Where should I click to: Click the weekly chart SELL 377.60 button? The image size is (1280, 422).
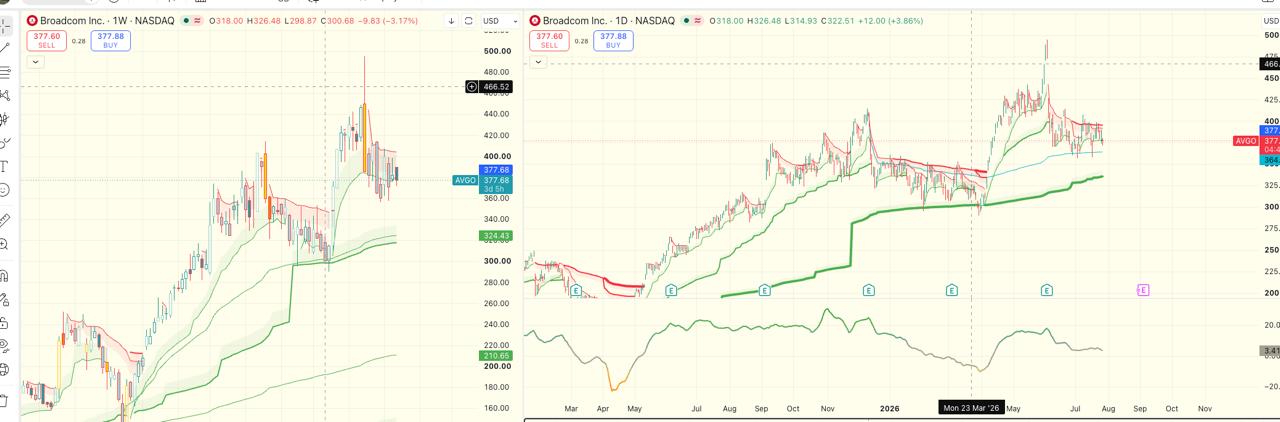click(x=46, y=40)
